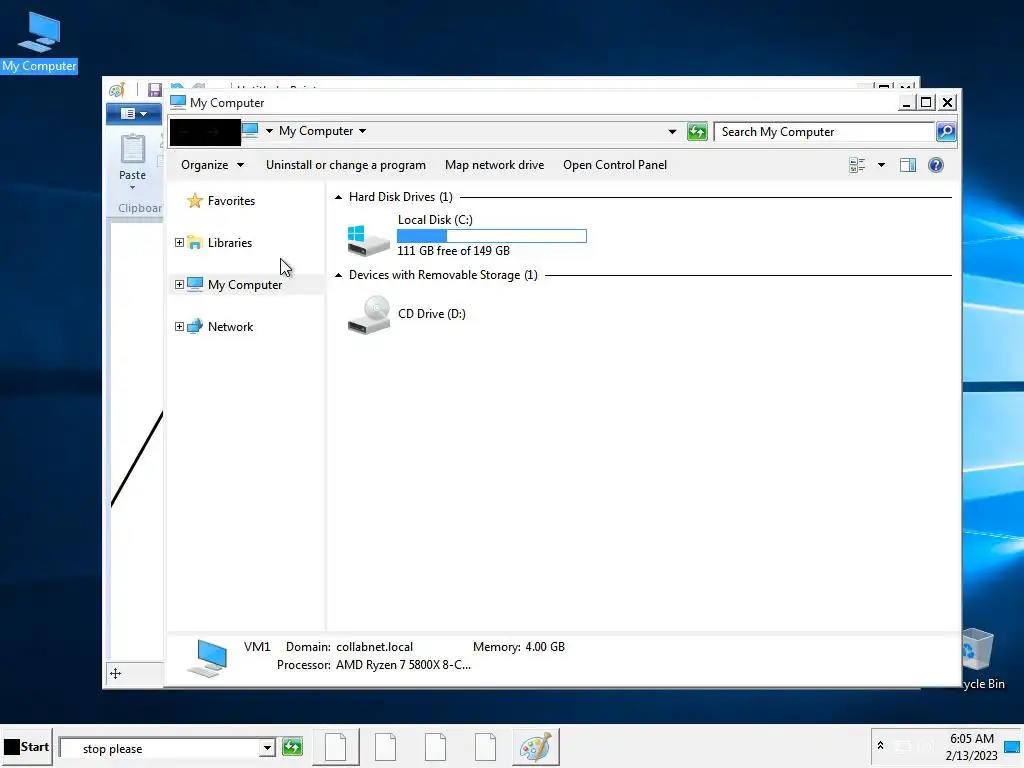Click the blue notification icon beside the clock

click(x=1012, y=747)
